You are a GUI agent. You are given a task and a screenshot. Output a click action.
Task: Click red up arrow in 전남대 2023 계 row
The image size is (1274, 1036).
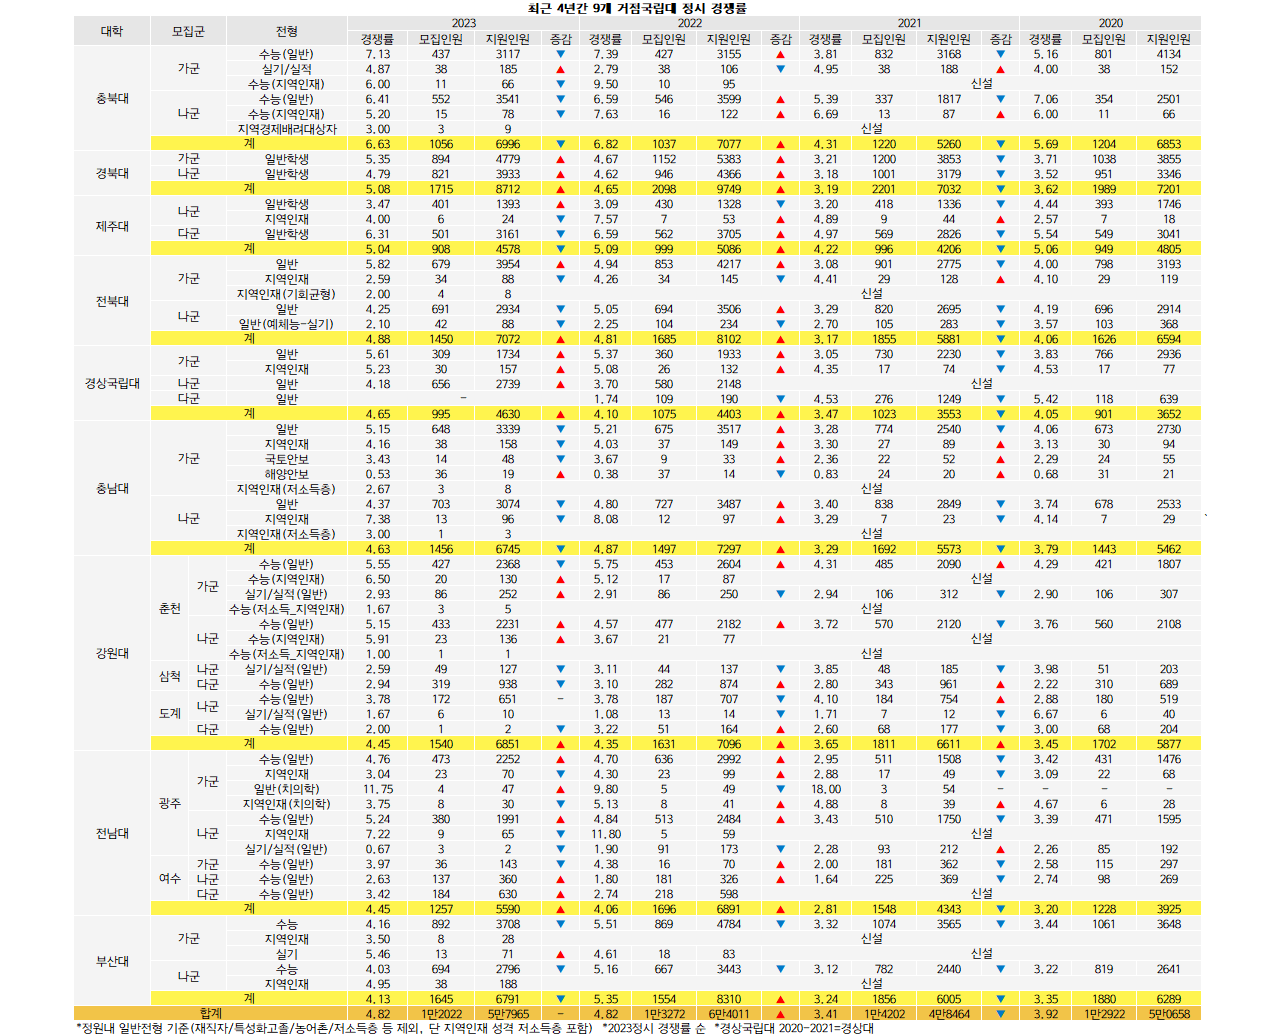tap(560, 909)
